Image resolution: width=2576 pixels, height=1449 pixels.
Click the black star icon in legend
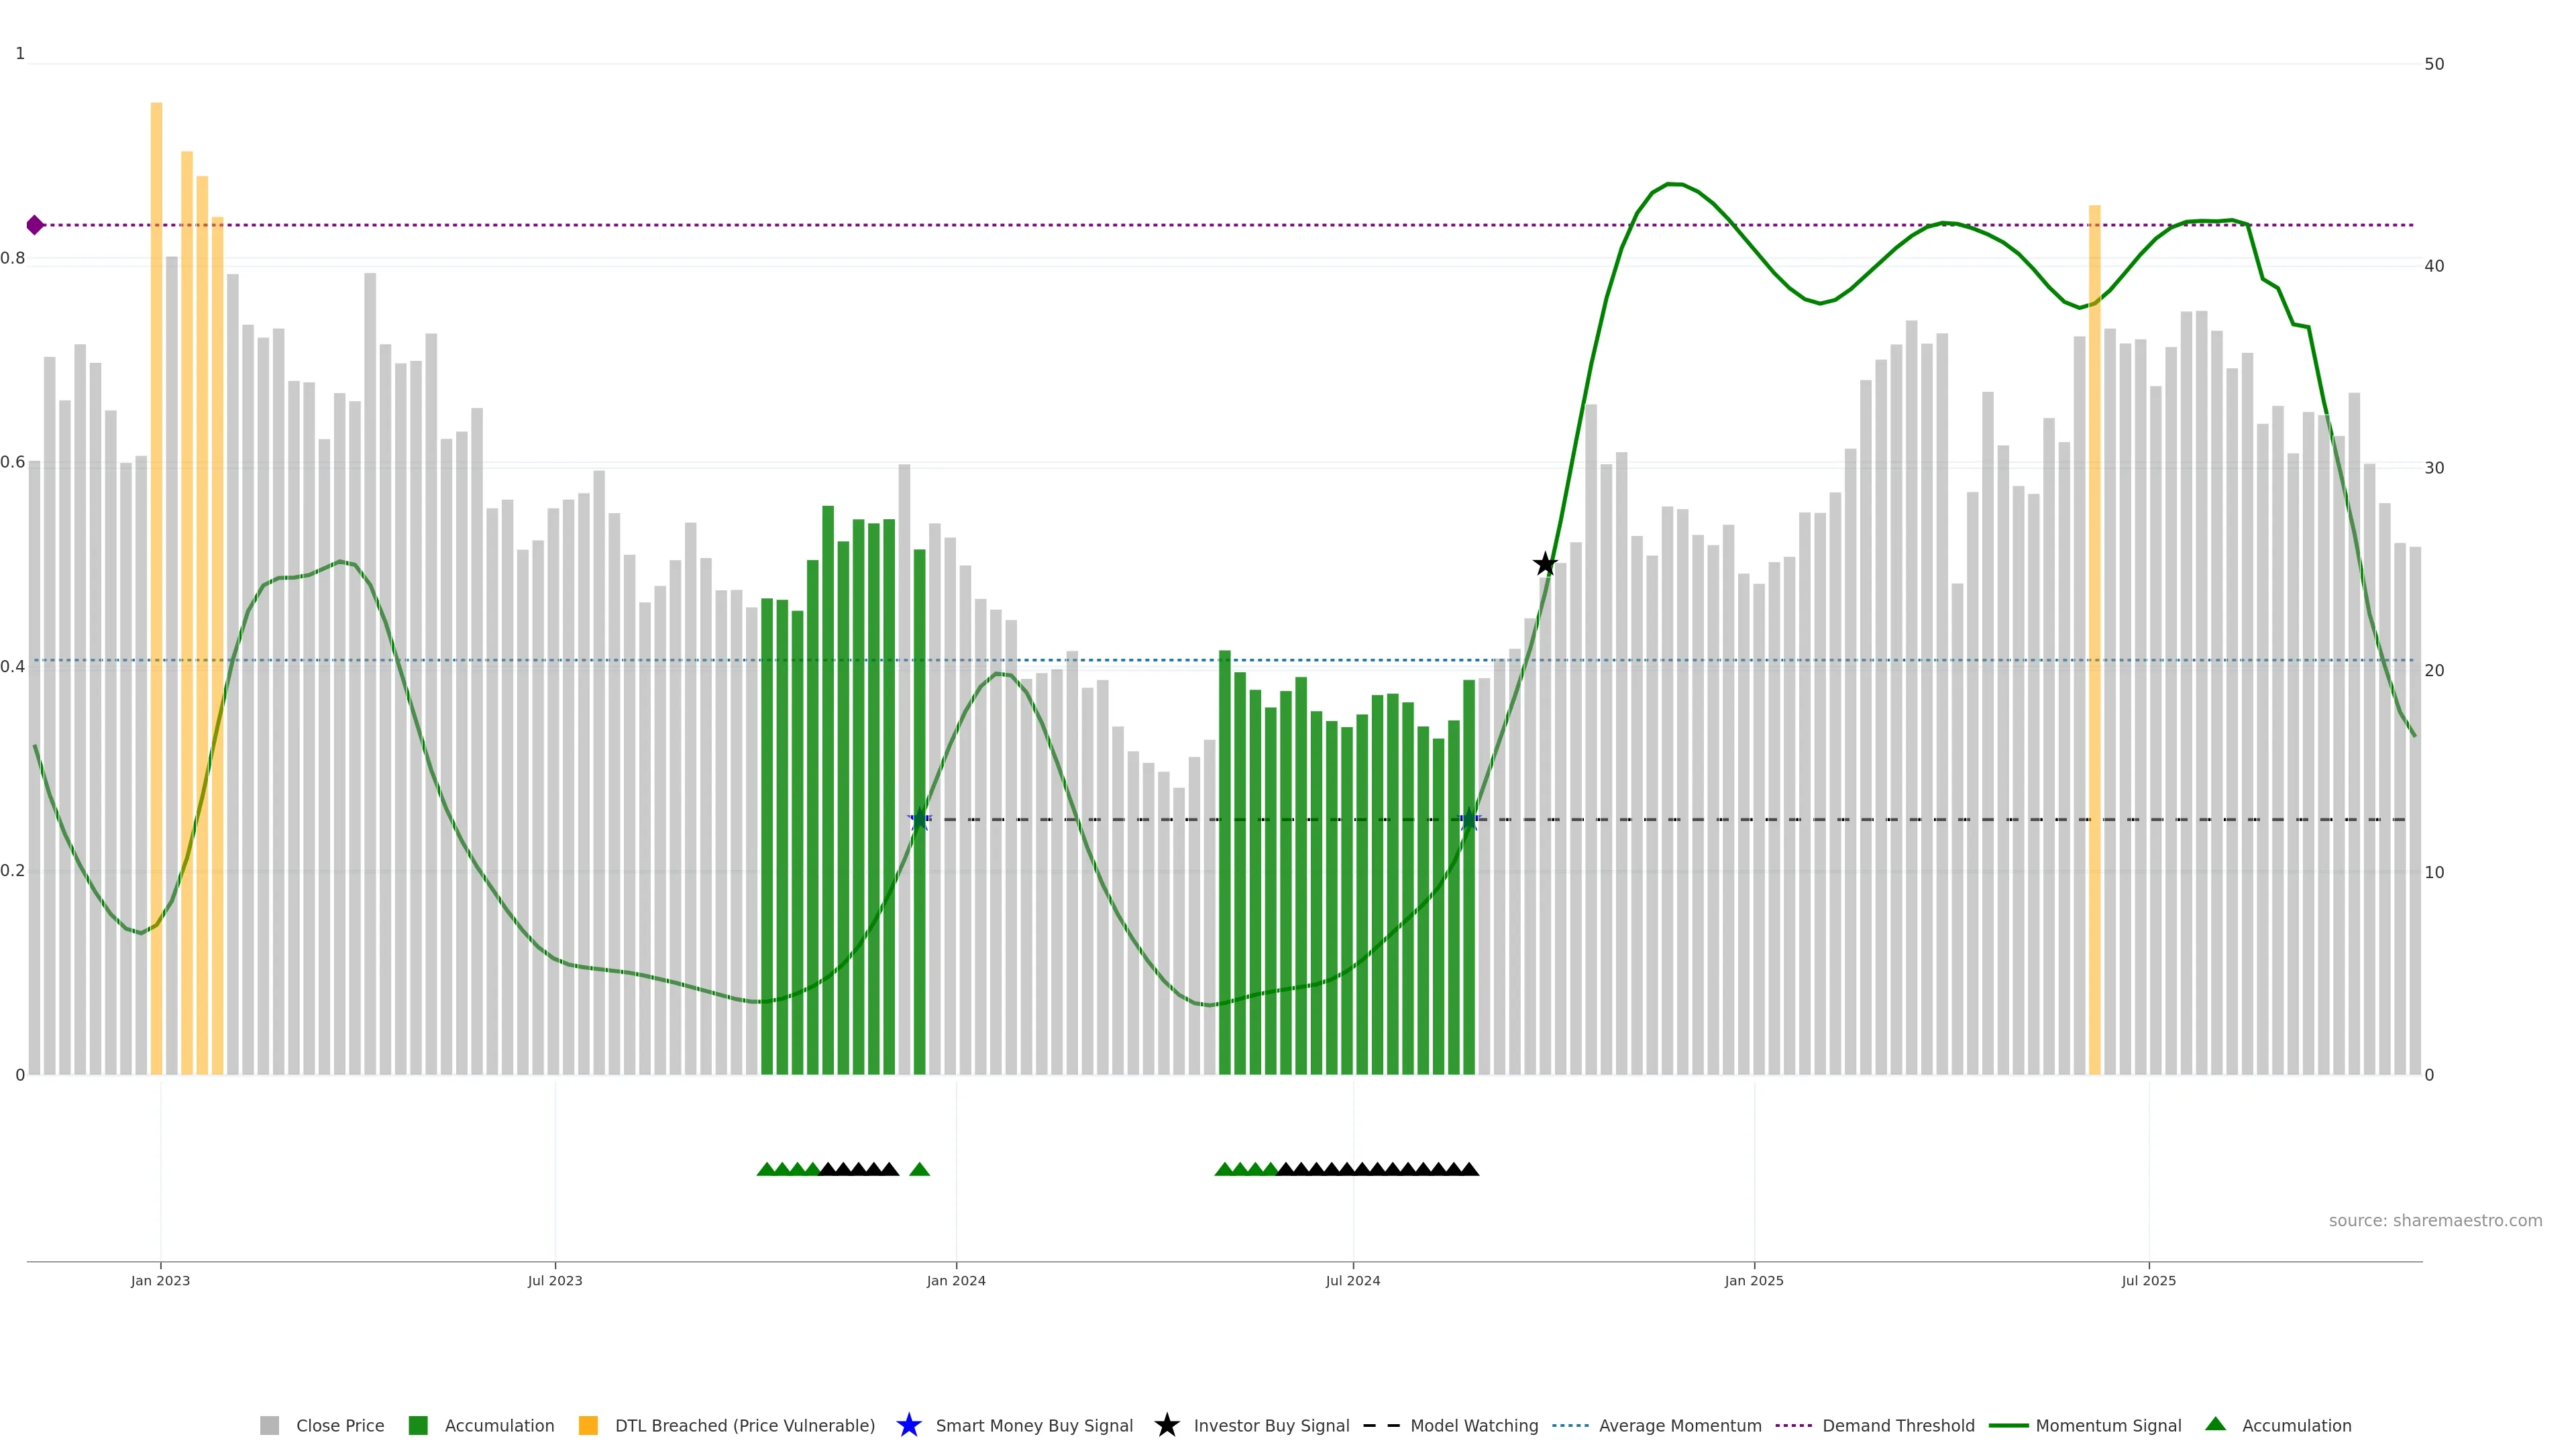coord(1166,1425)
